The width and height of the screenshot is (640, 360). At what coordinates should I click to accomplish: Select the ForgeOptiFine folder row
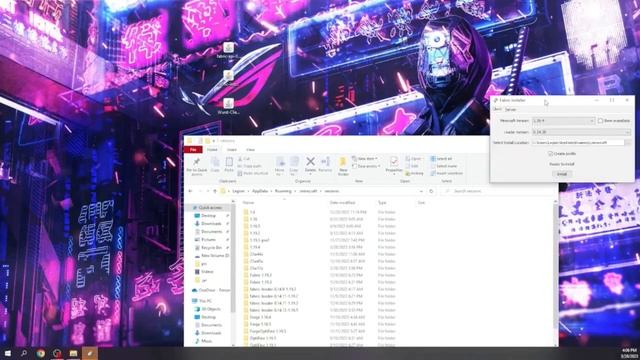(x=318, y=331)
